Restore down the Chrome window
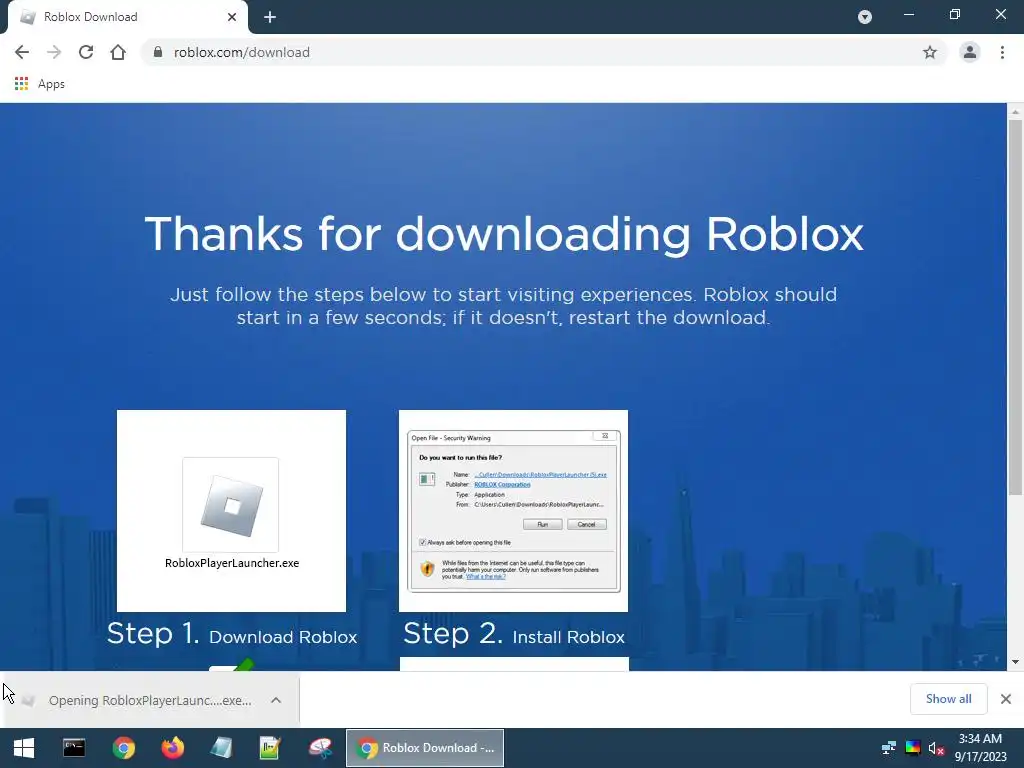 pos(955,14)
